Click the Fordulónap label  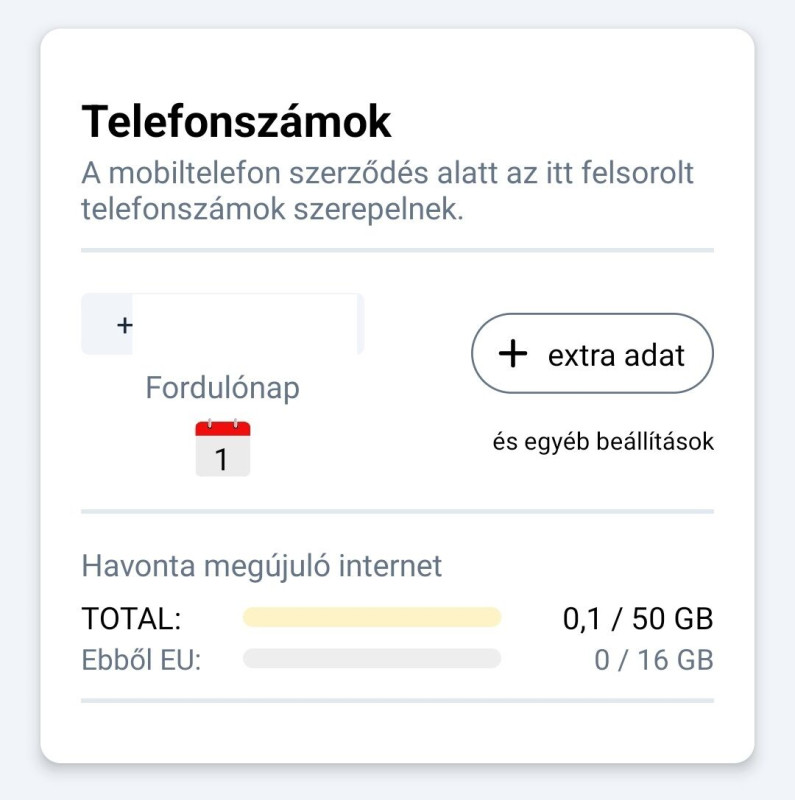tap(222, 388)
